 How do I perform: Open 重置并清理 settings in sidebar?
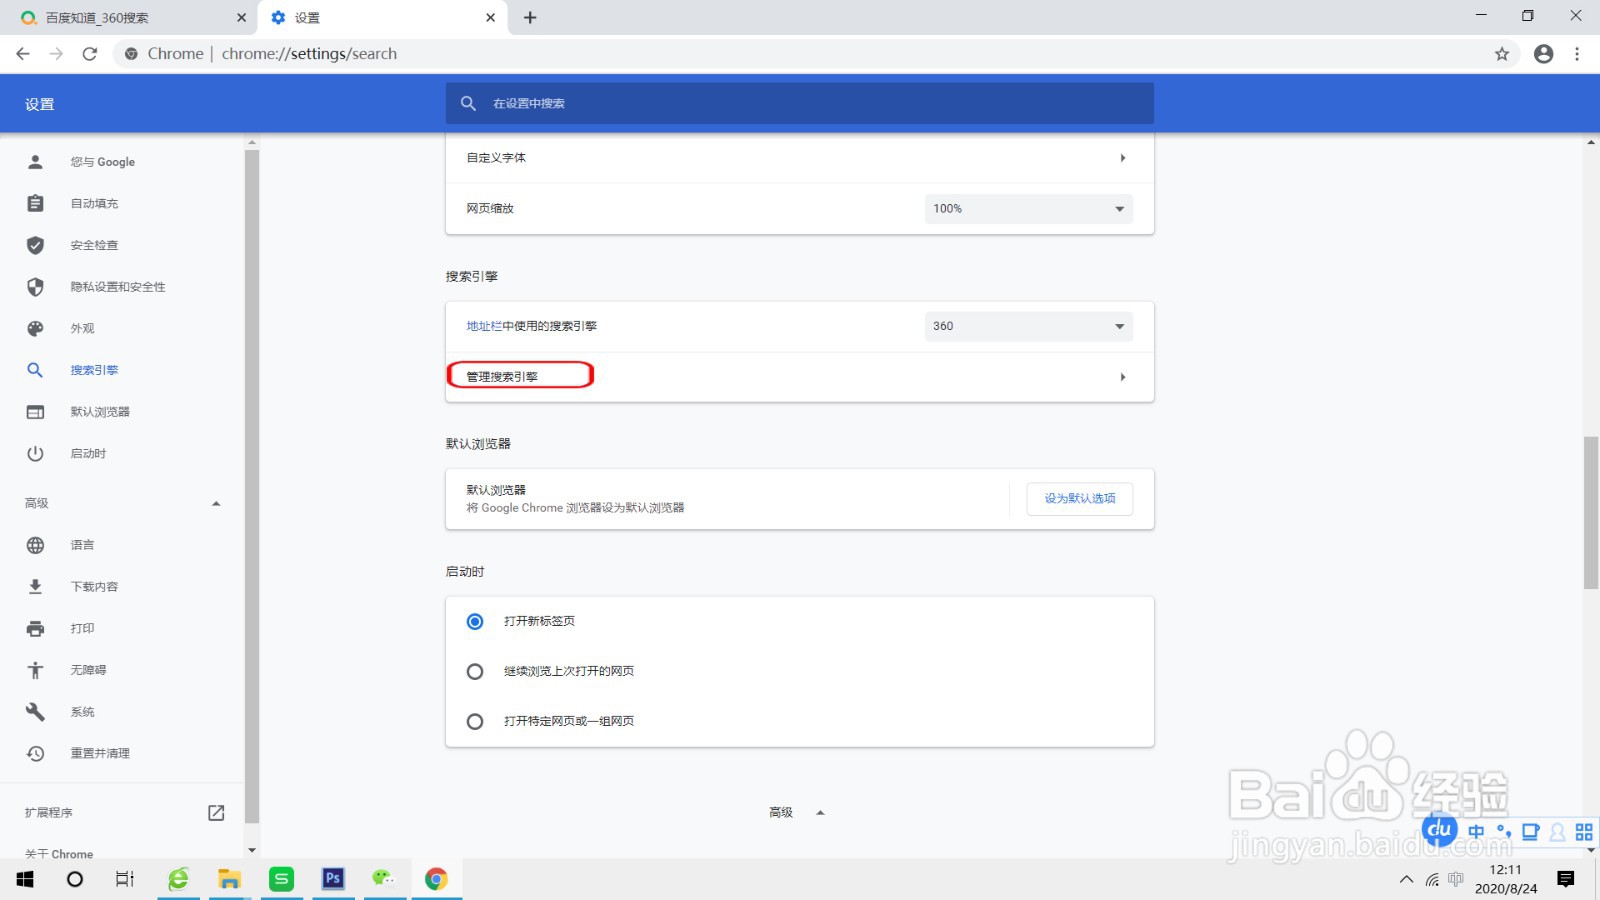[x=101, y=753]
